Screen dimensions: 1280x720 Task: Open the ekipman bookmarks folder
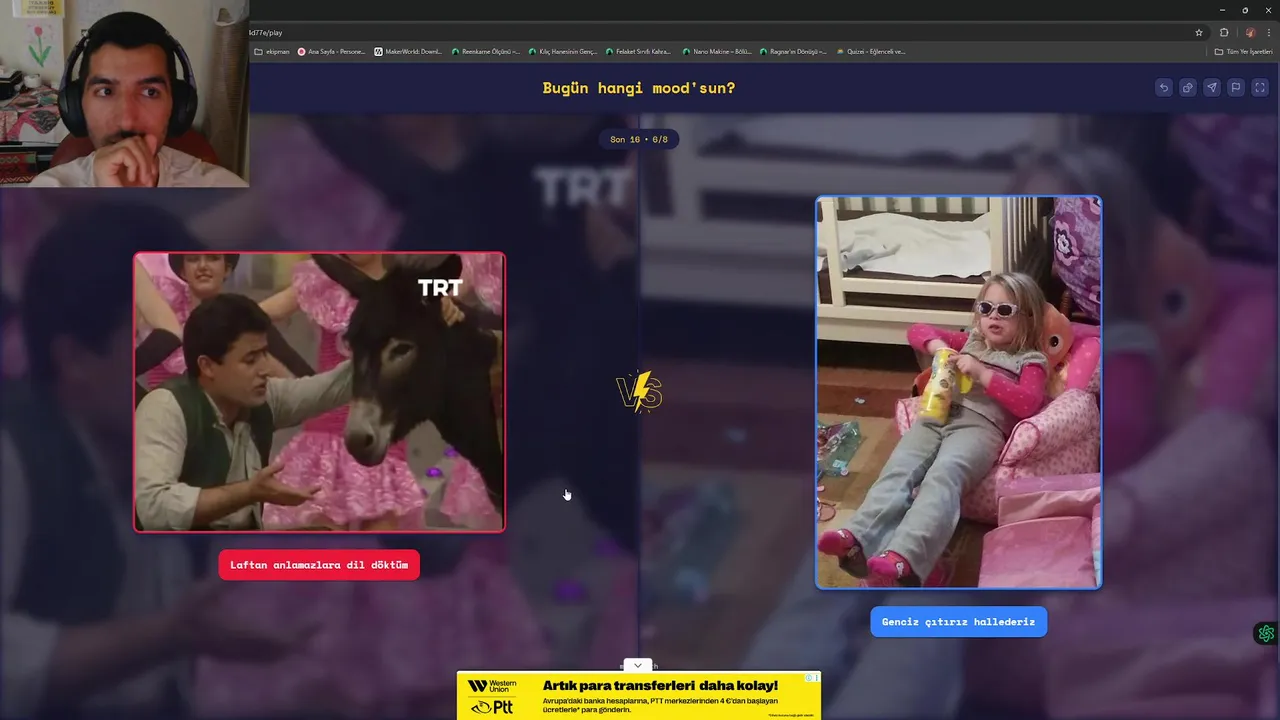click(x=272, y=51)
